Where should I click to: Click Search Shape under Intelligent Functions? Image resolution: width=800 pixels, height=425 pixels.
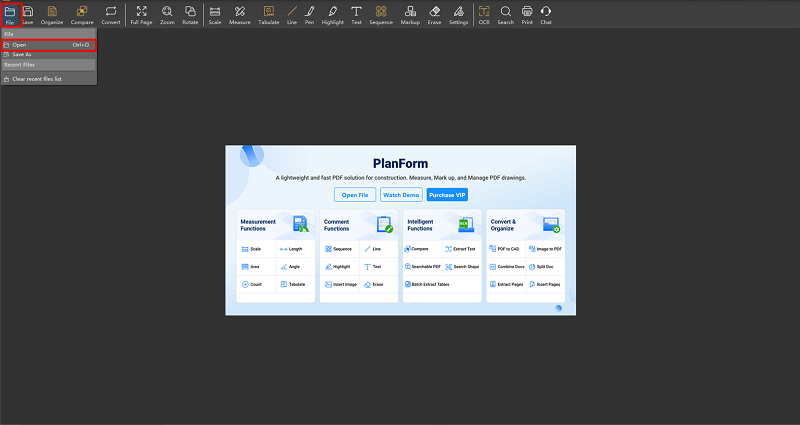(x=462, y=267)
